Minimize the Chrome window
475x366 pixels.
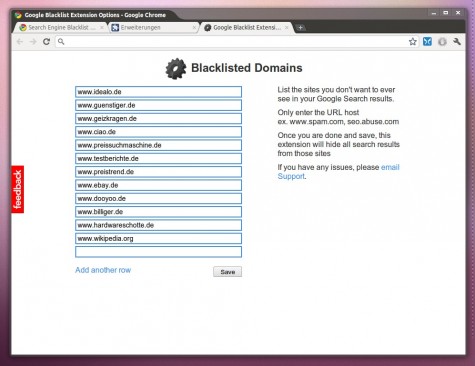tap(434, 13)
